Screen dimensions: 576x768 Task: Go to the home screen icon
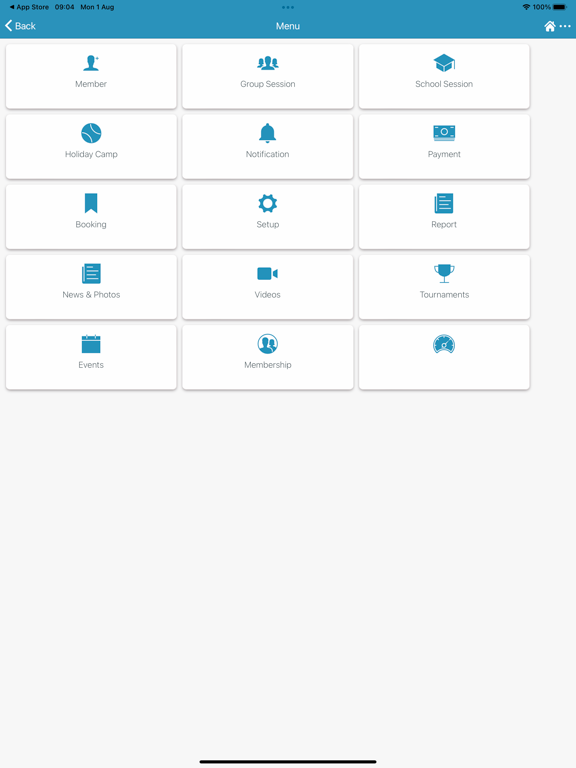[550, 26]
